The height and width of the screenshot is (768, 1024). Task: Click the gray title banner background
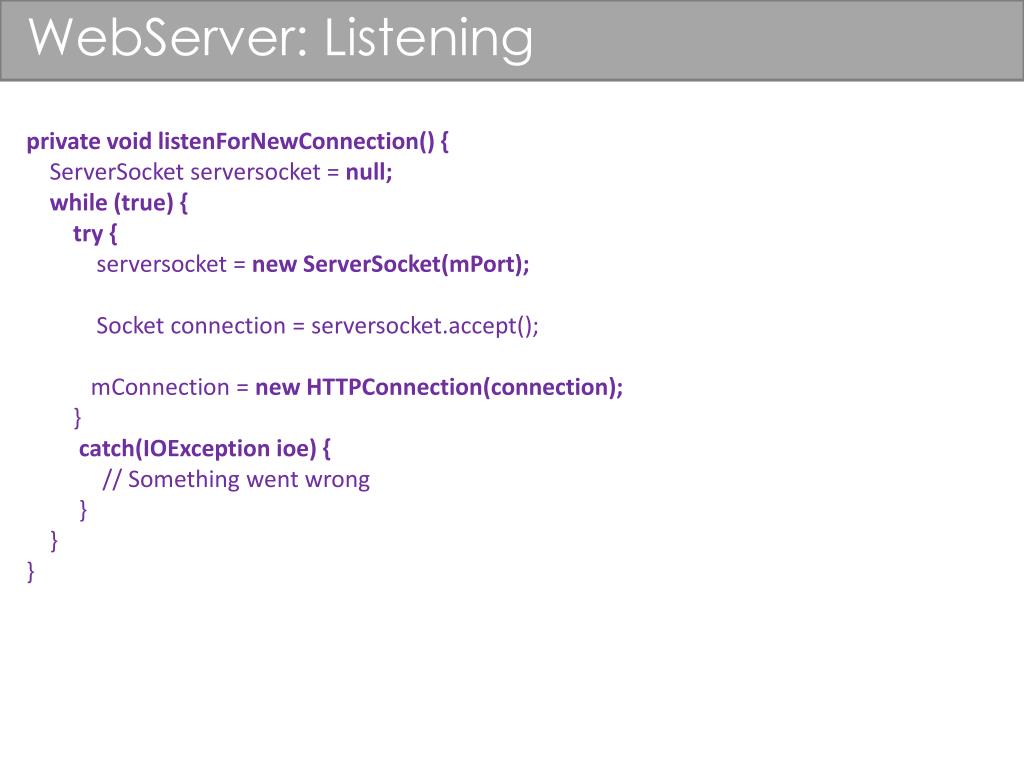click(777, 40)
